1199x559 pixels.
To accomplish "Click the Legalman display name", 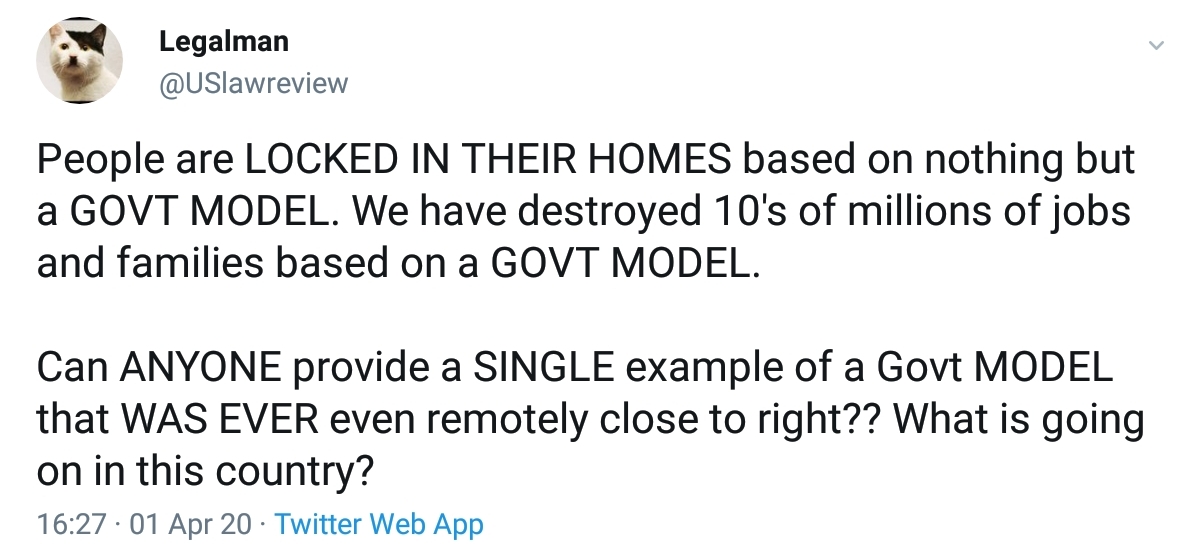I will pos(224,41).
